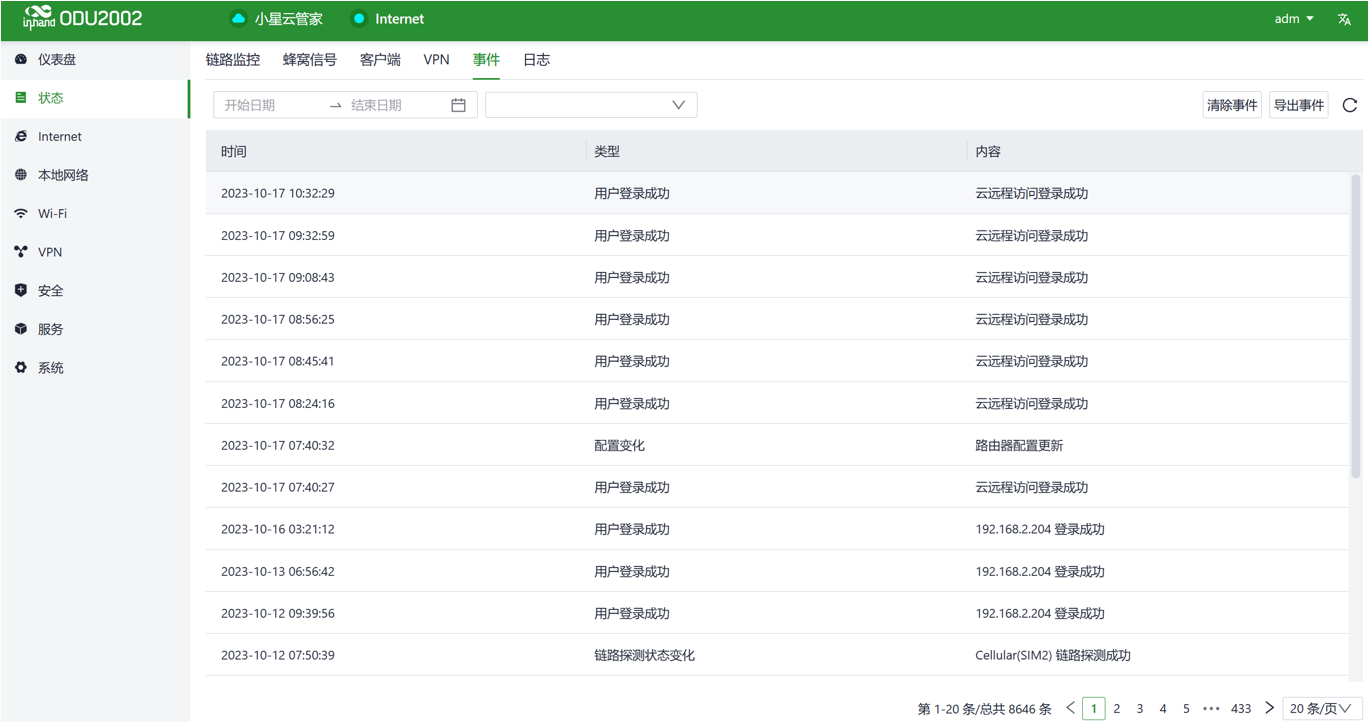1370x722 pixels.
Task: Open 仪表盘 in the sidebar
Action: (95, 60)
